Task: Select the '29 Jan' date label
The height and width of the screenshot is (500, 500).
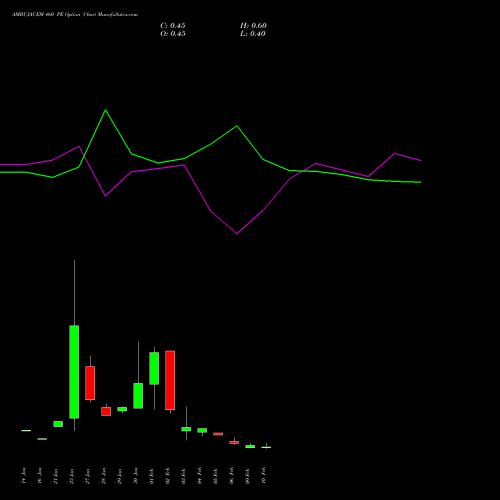Action: coord(120,475)
